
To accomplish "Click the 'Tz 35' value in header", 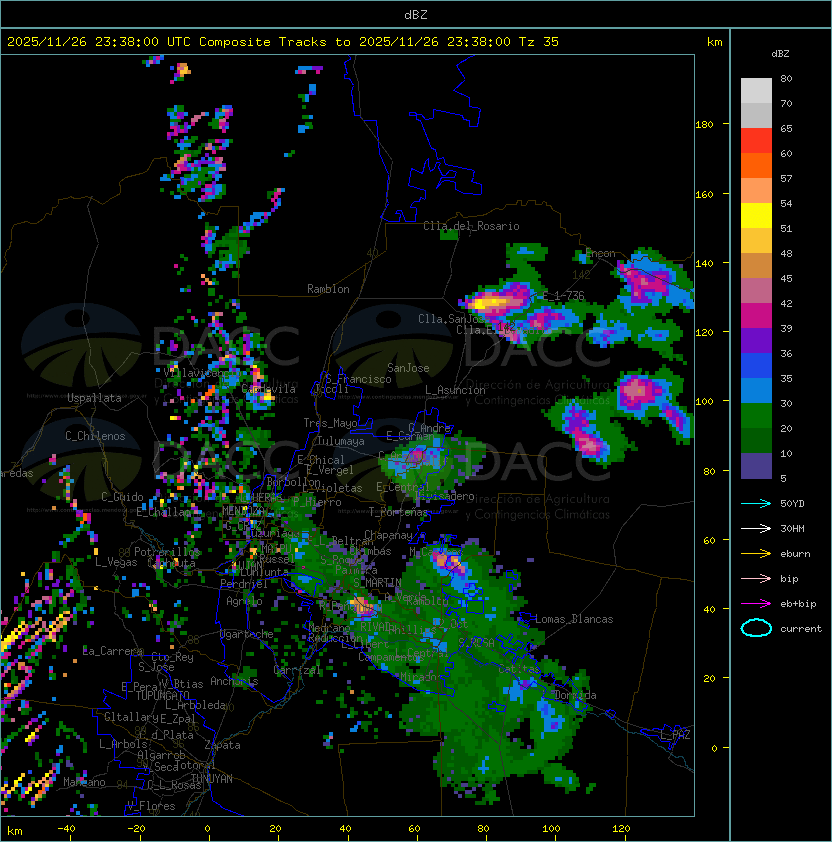I will coord(539,42).
